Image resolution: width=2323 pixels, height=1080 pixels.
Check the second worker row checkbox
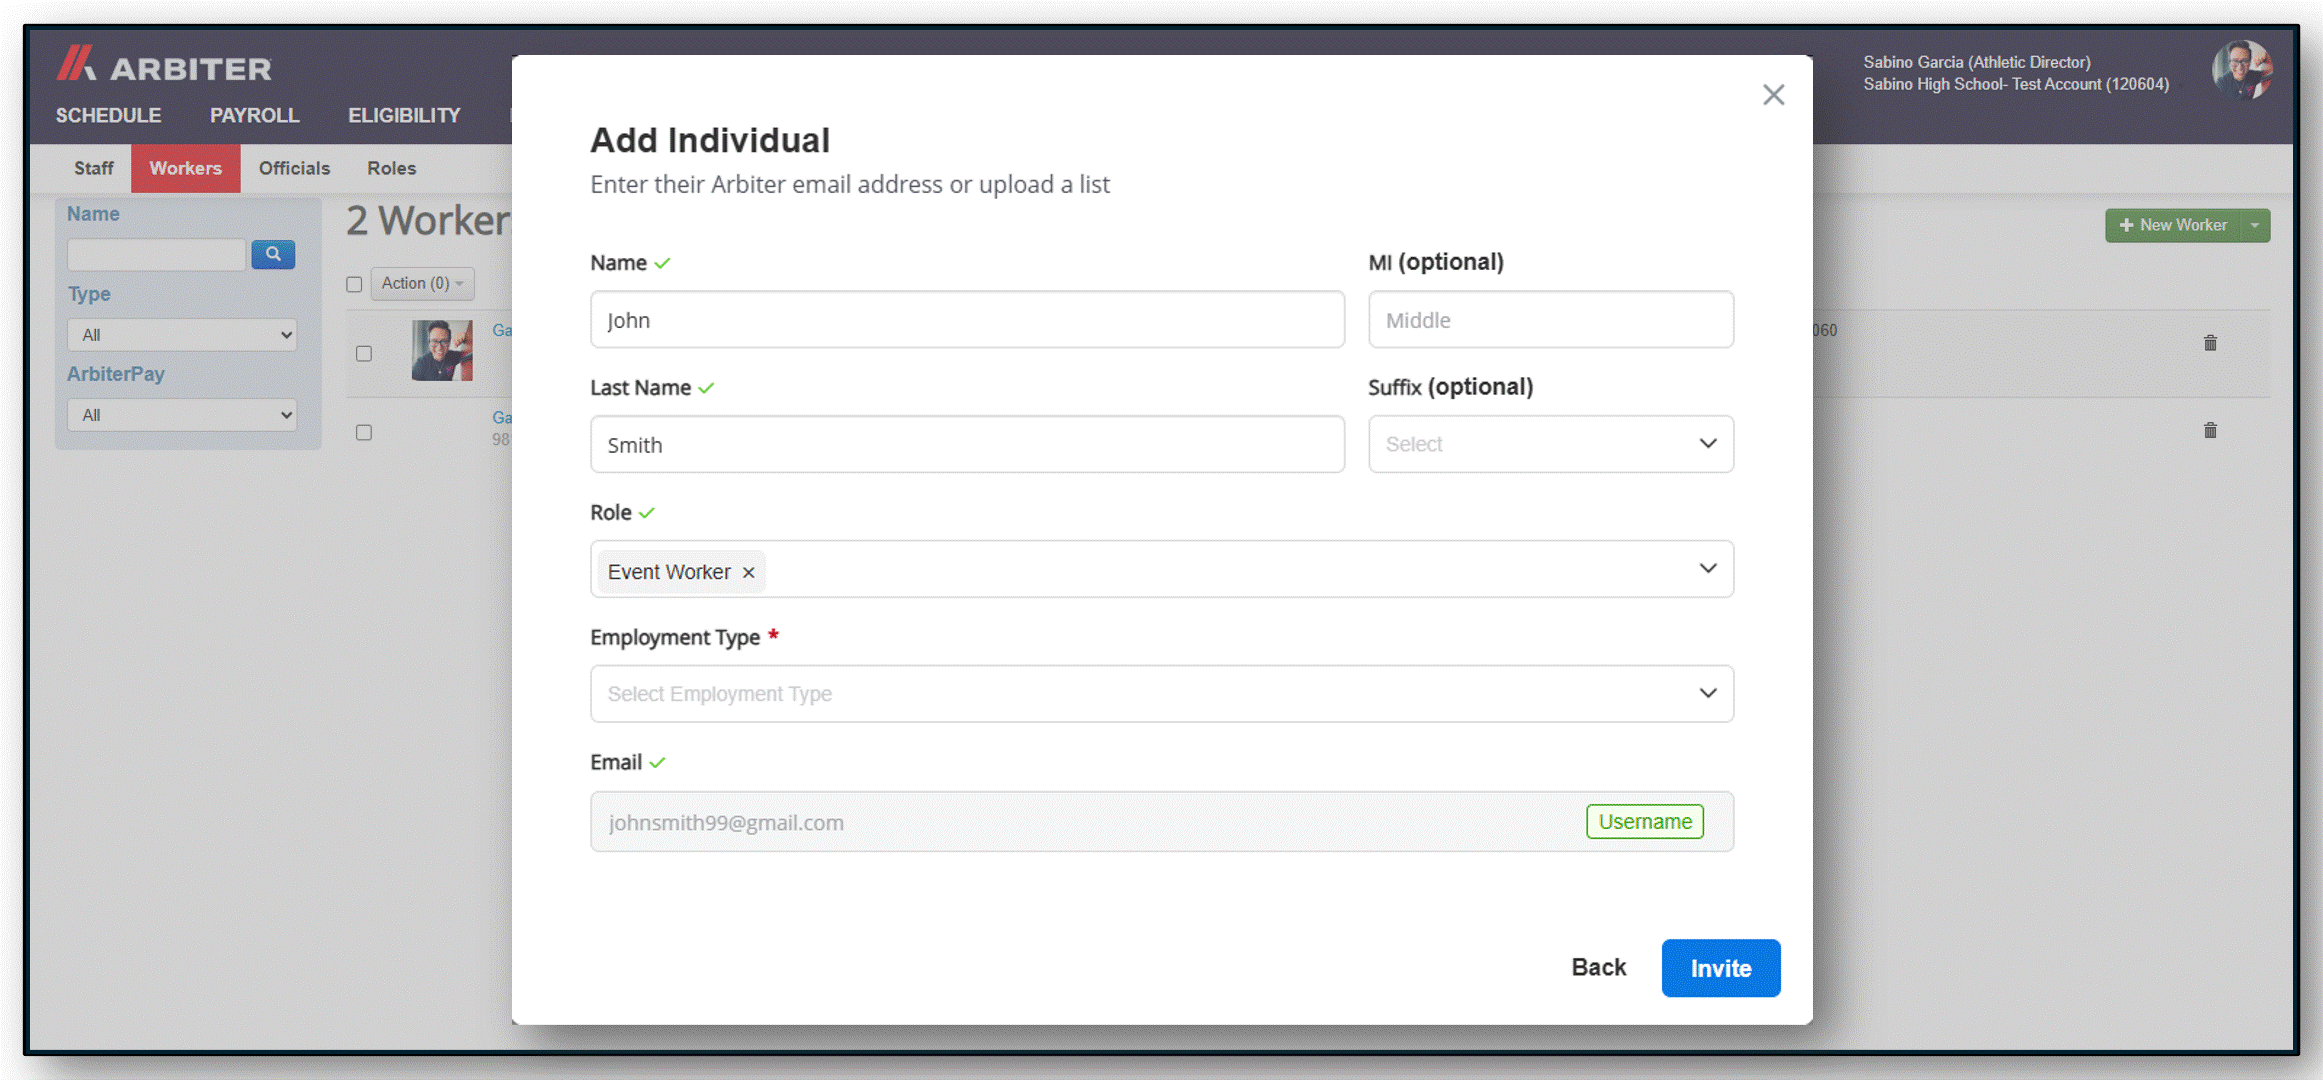coord(364,432)
